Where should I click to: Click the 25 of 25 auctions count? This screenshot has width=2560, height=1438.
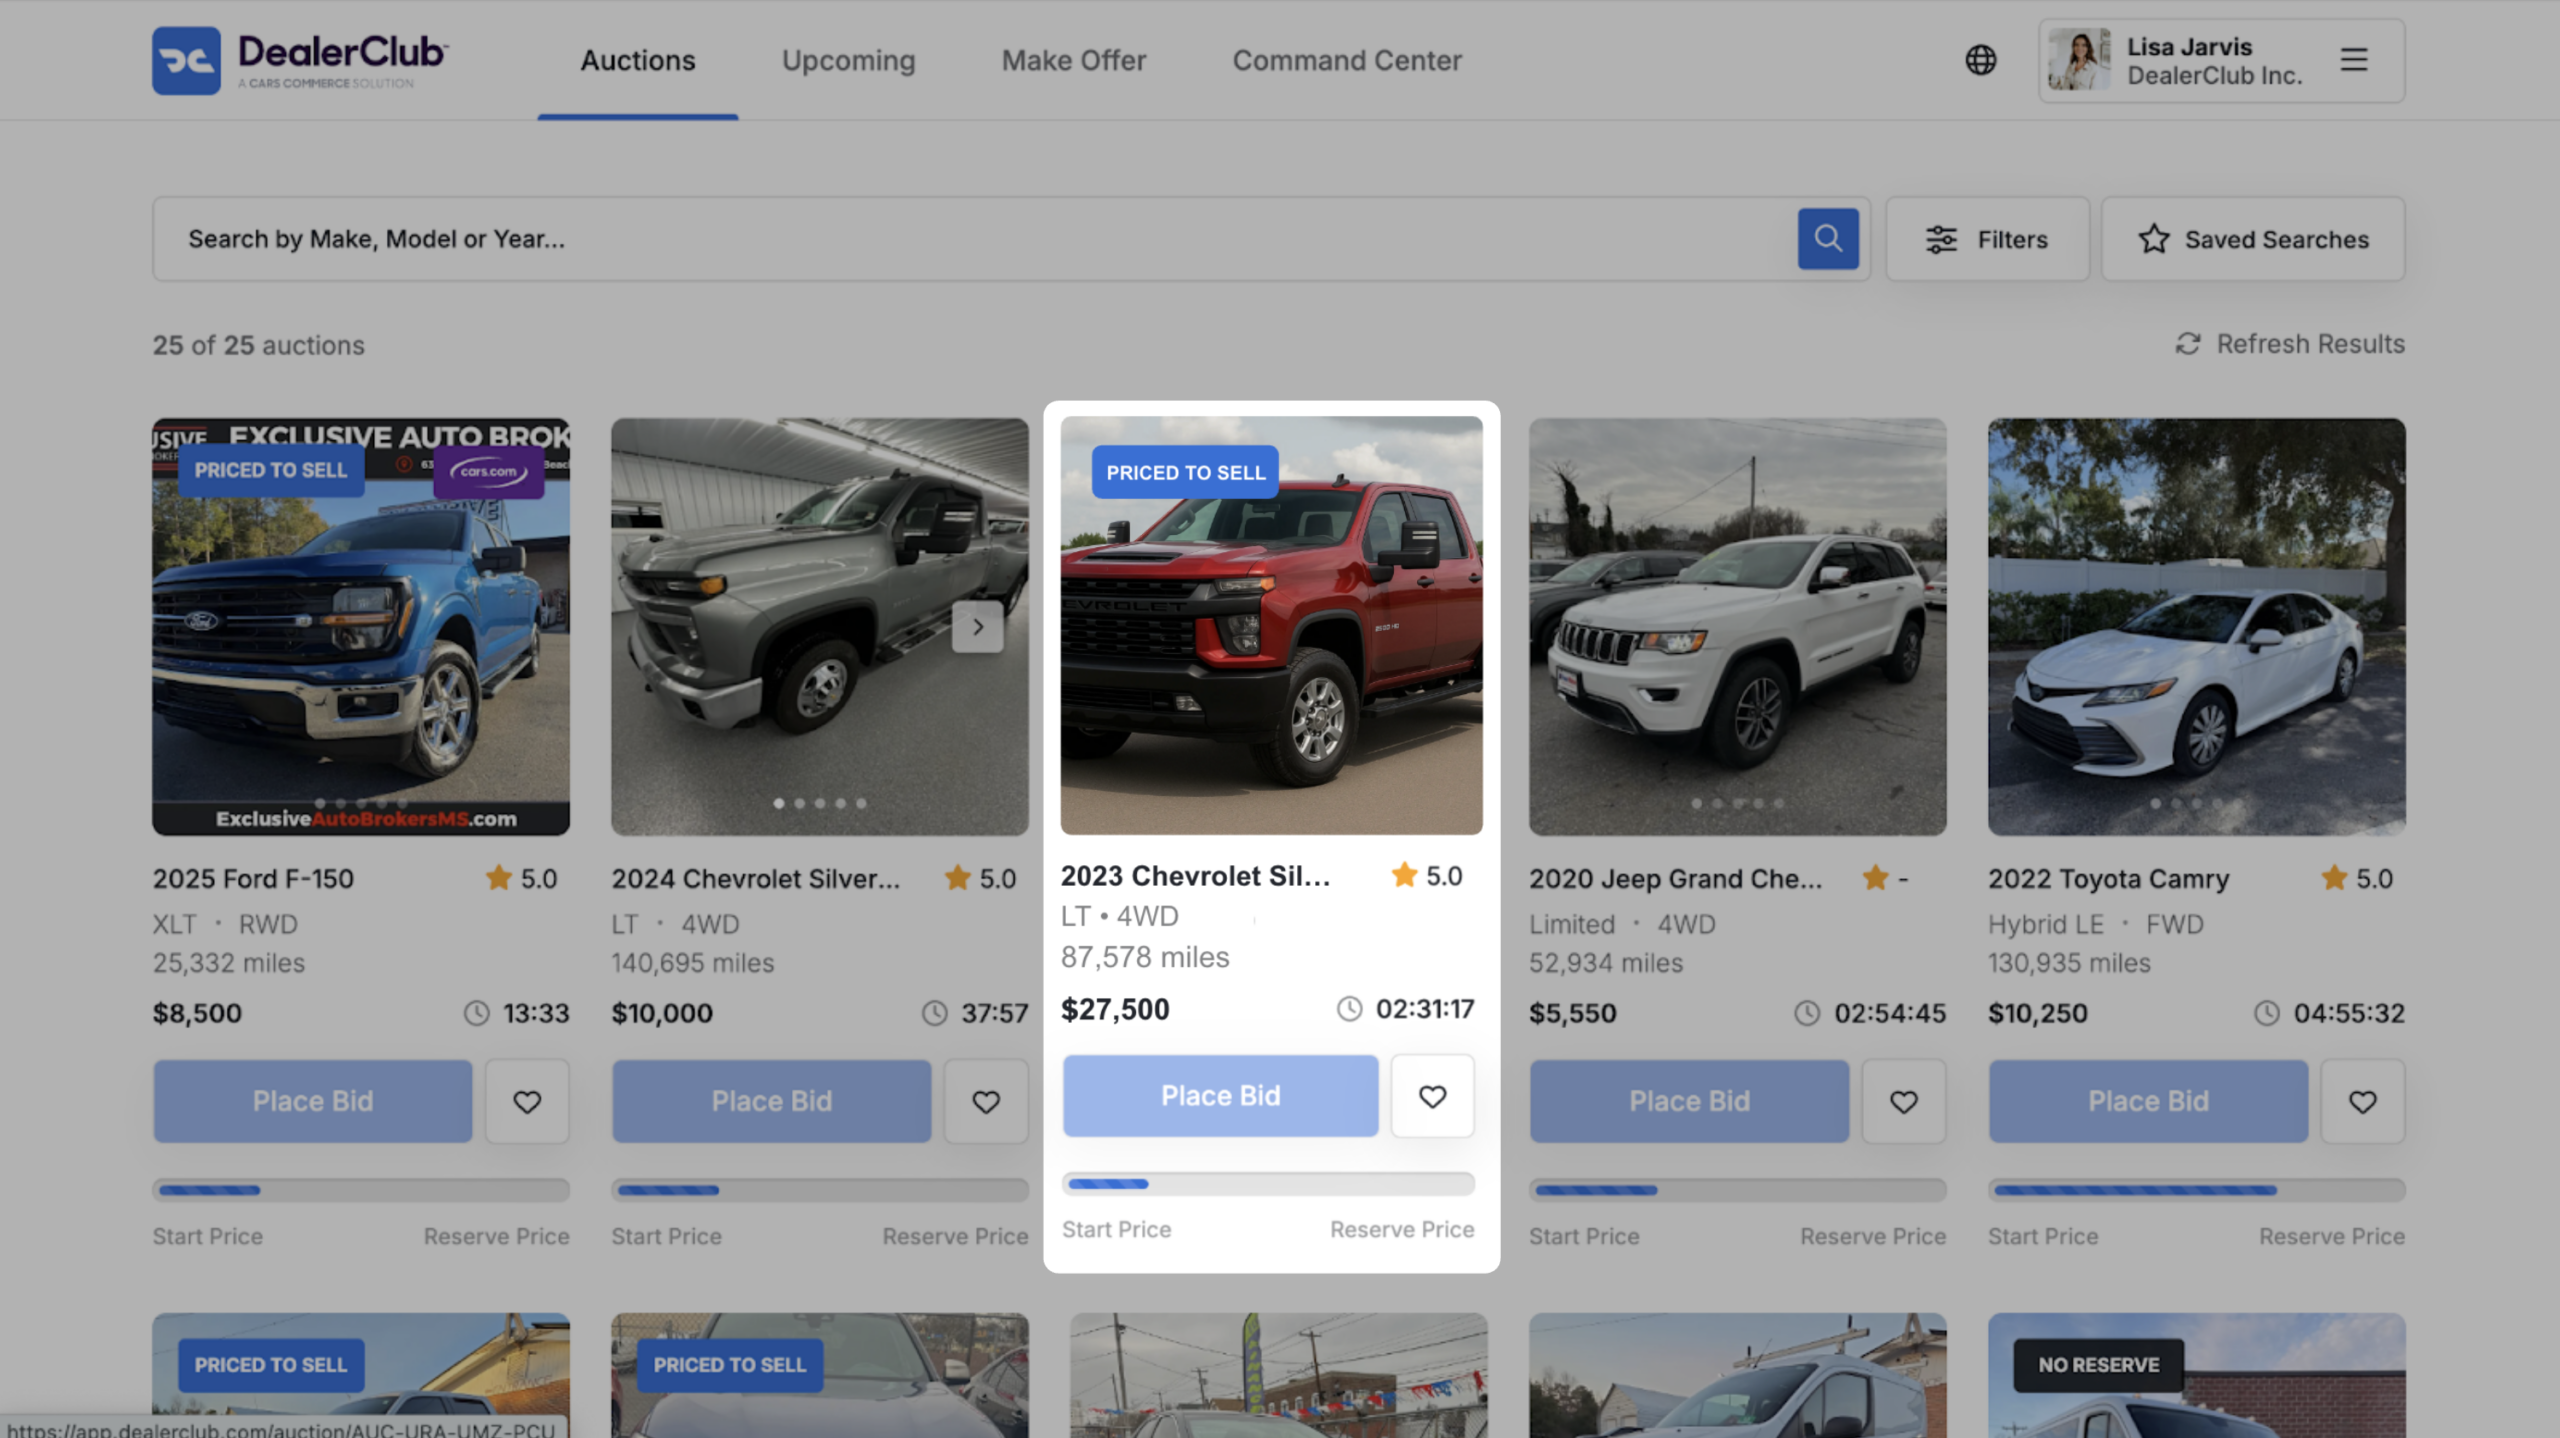[258, 345]
